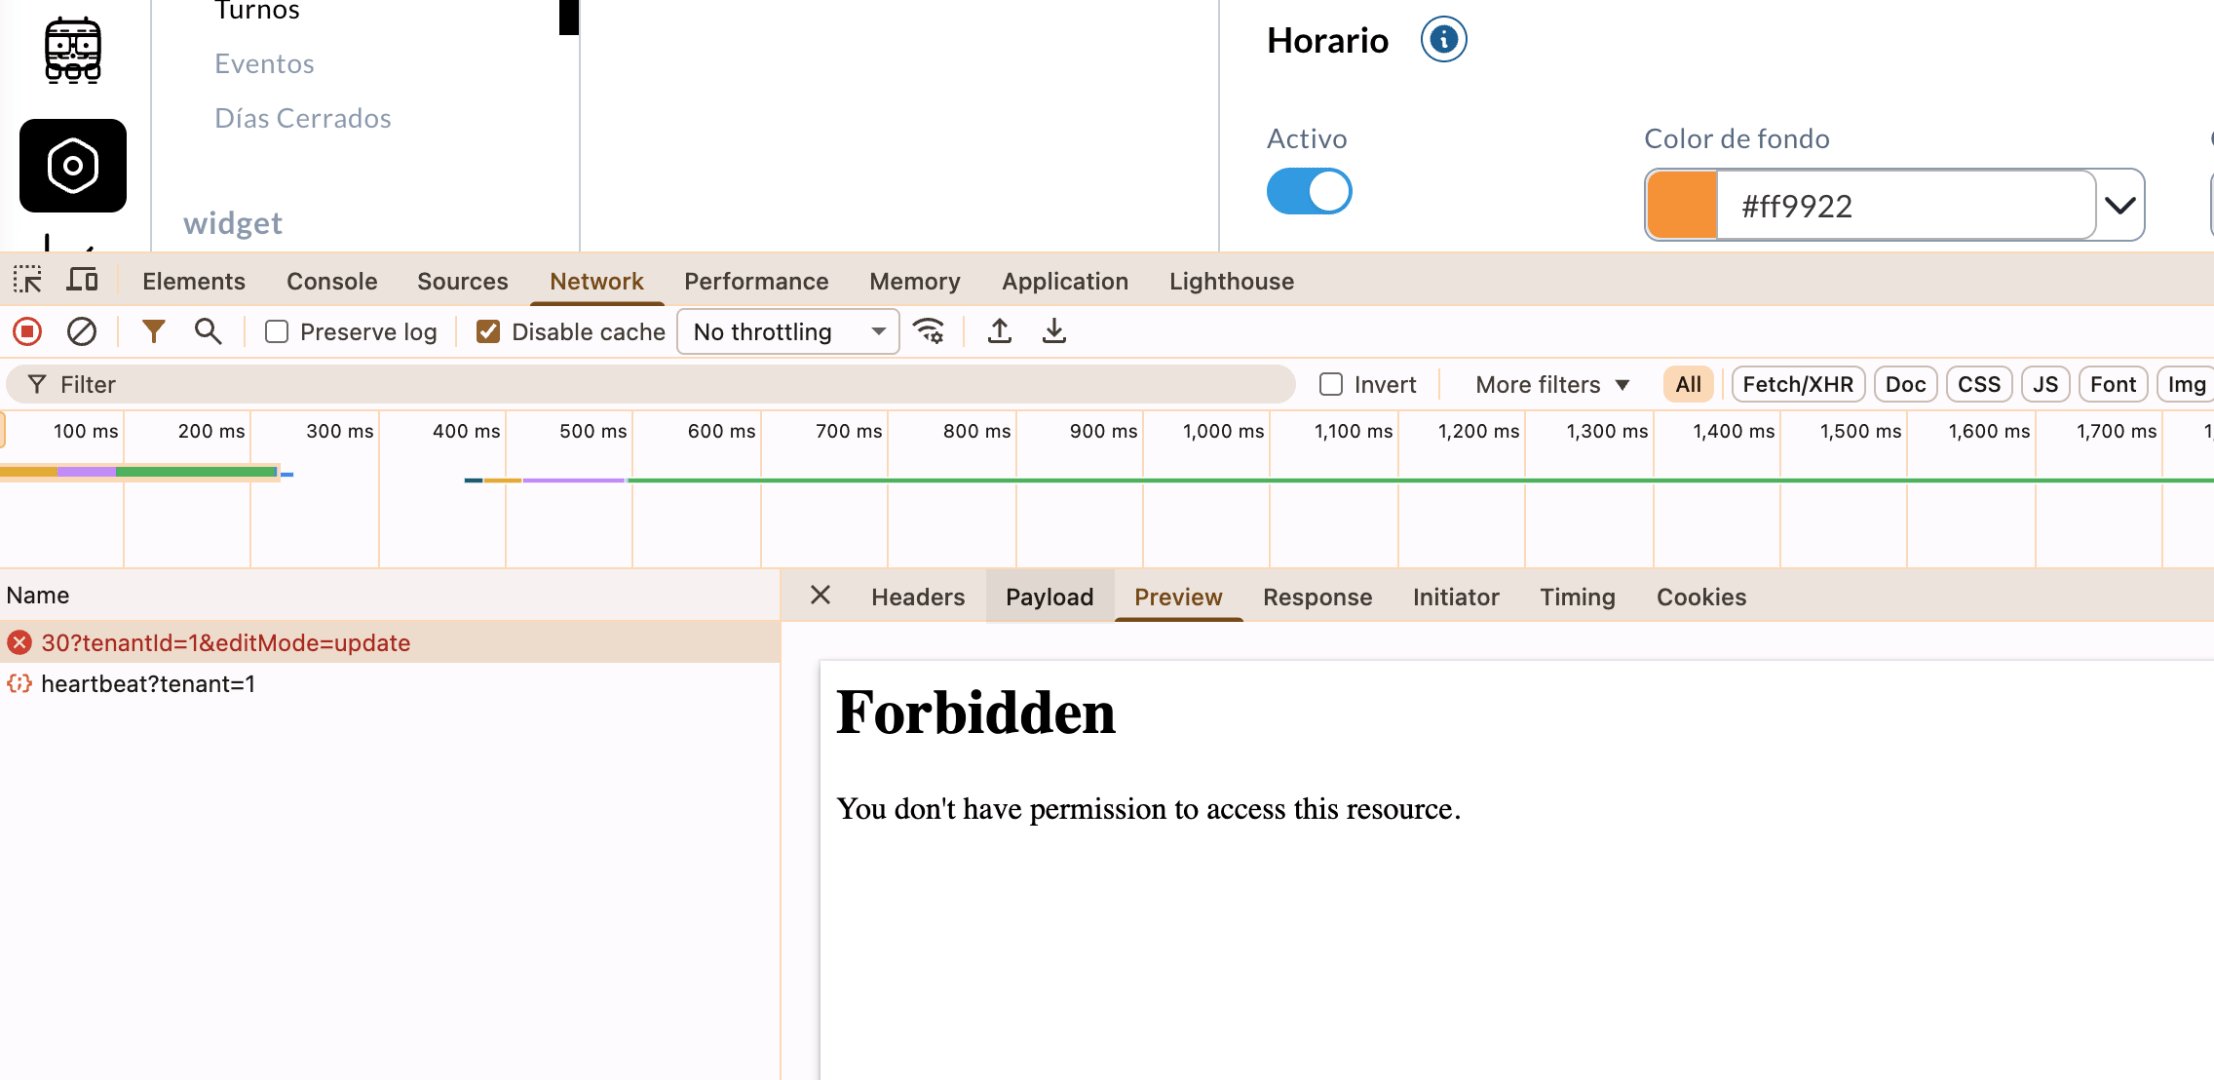Viewport: 2214px width, 1080px height.
Task: Clear the network log
Action: coord(81,331)
